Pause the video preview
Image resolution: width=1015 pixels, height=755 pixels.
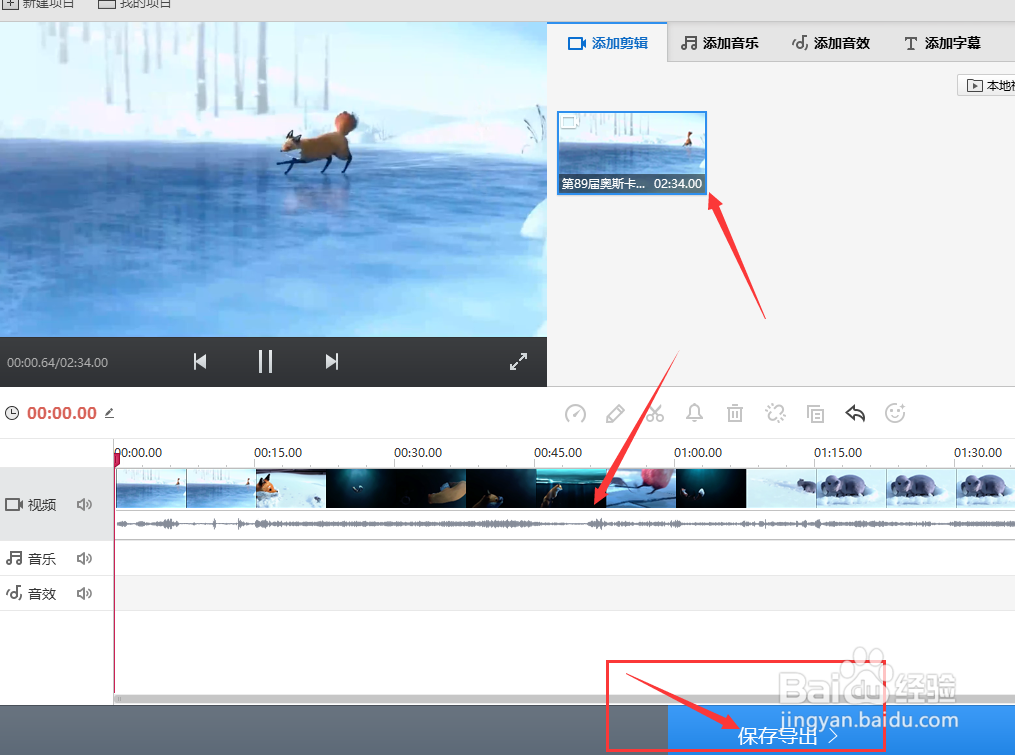[265, 361]
